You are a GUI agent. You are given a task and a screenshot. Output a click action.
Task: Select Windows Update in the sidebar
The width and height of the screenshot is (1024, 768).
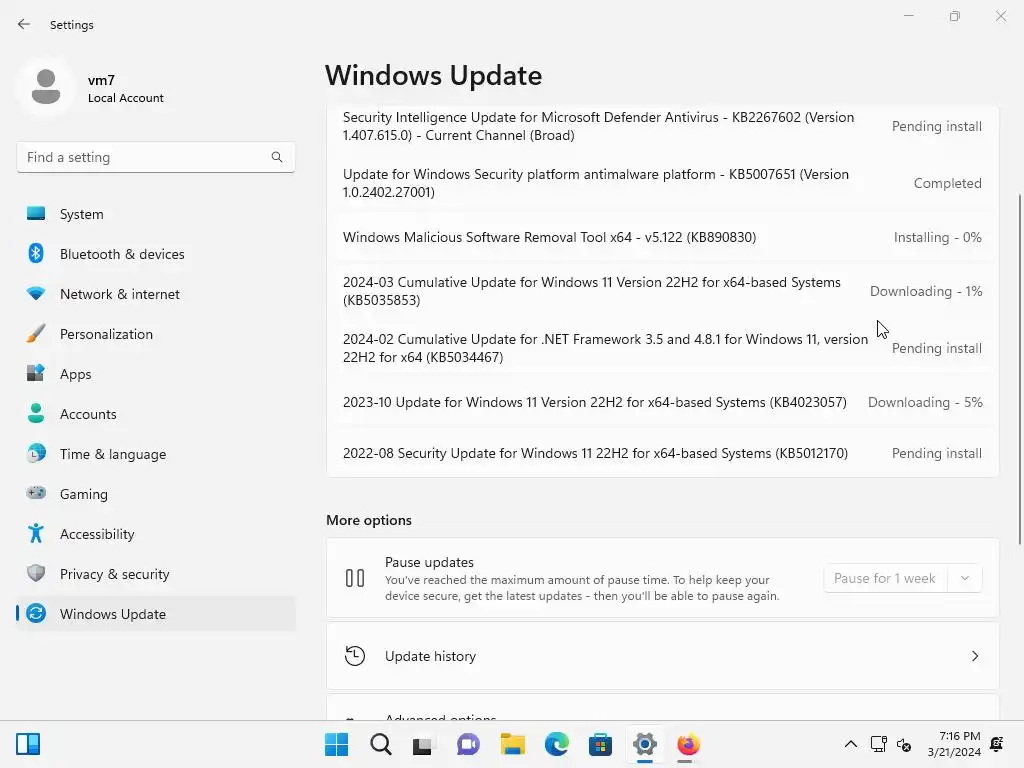[155, 614]
